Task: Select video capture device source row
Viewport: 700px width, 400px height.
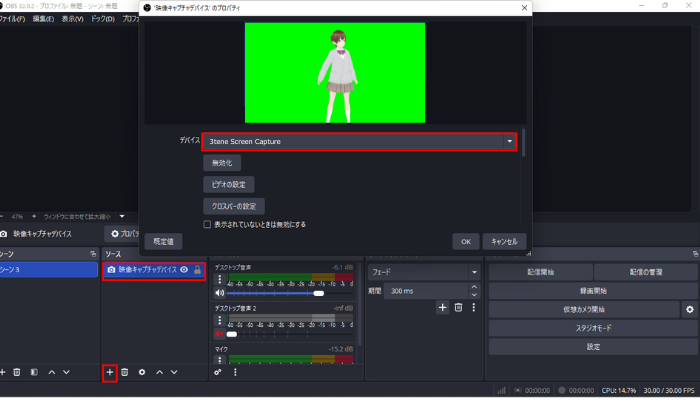Action: click(154, 270)
